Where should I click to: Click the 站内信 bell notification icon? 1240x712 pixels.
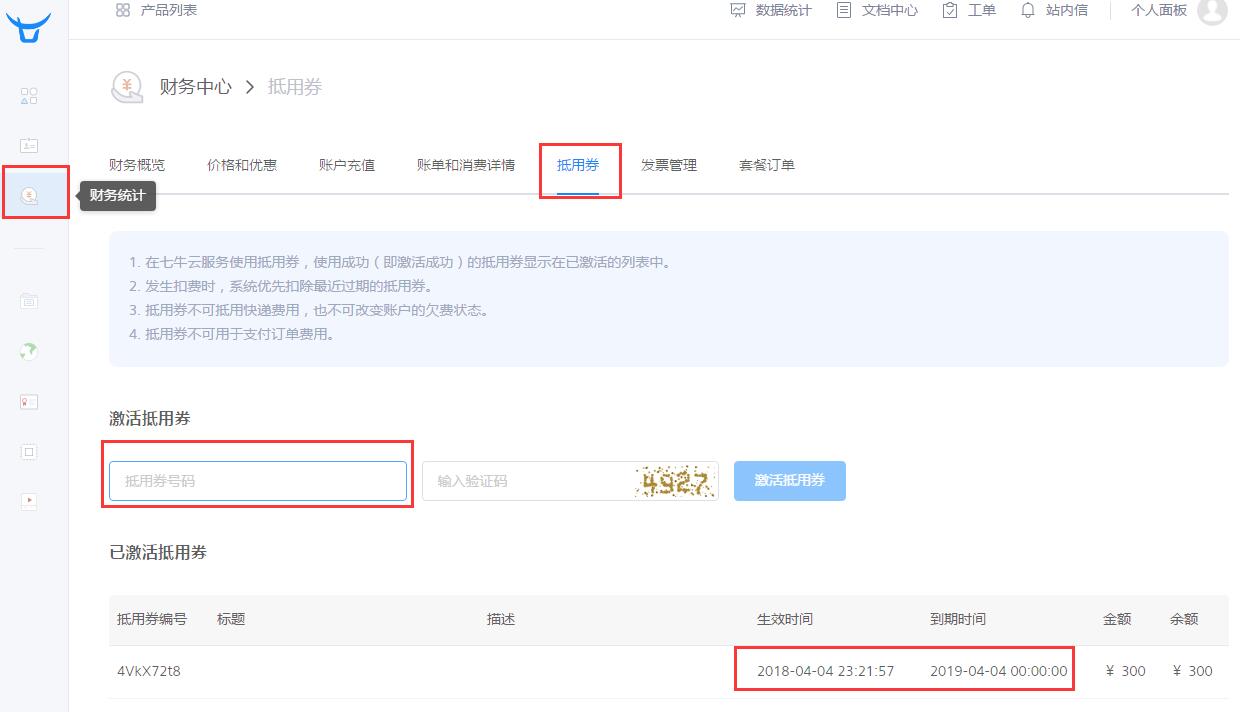1027,10
